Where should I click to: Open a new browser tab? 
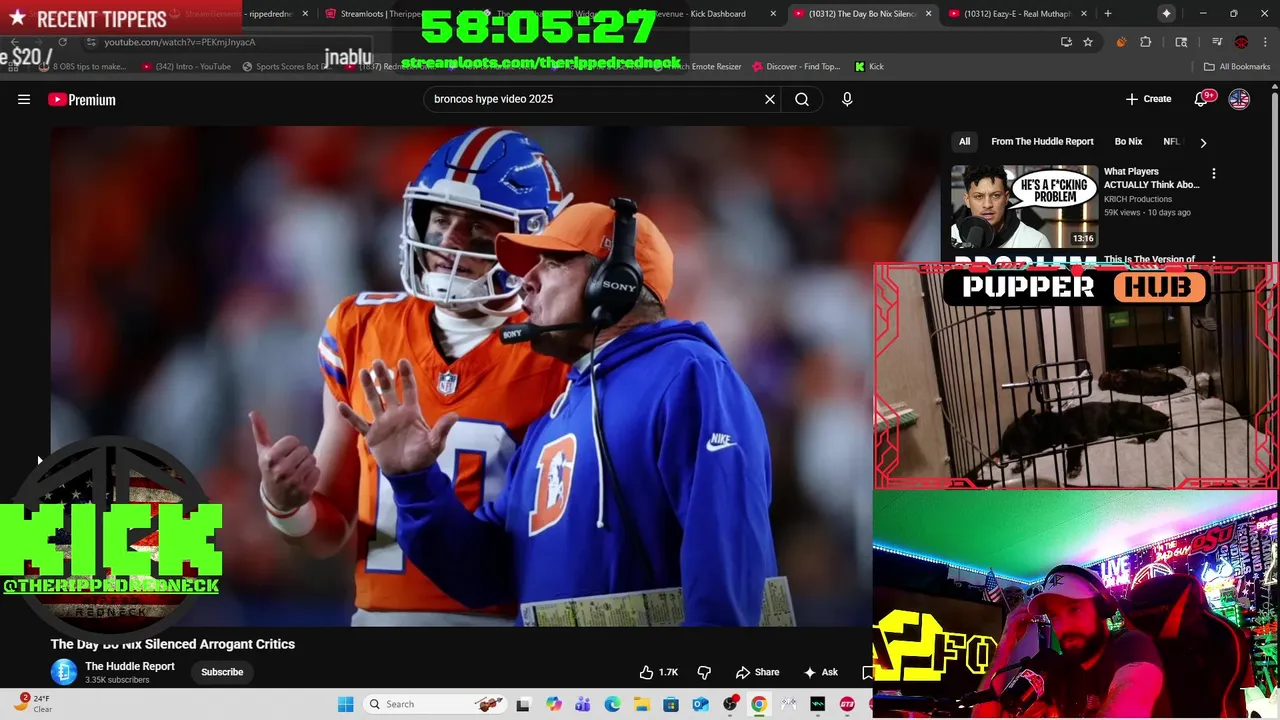[1107, 14]
